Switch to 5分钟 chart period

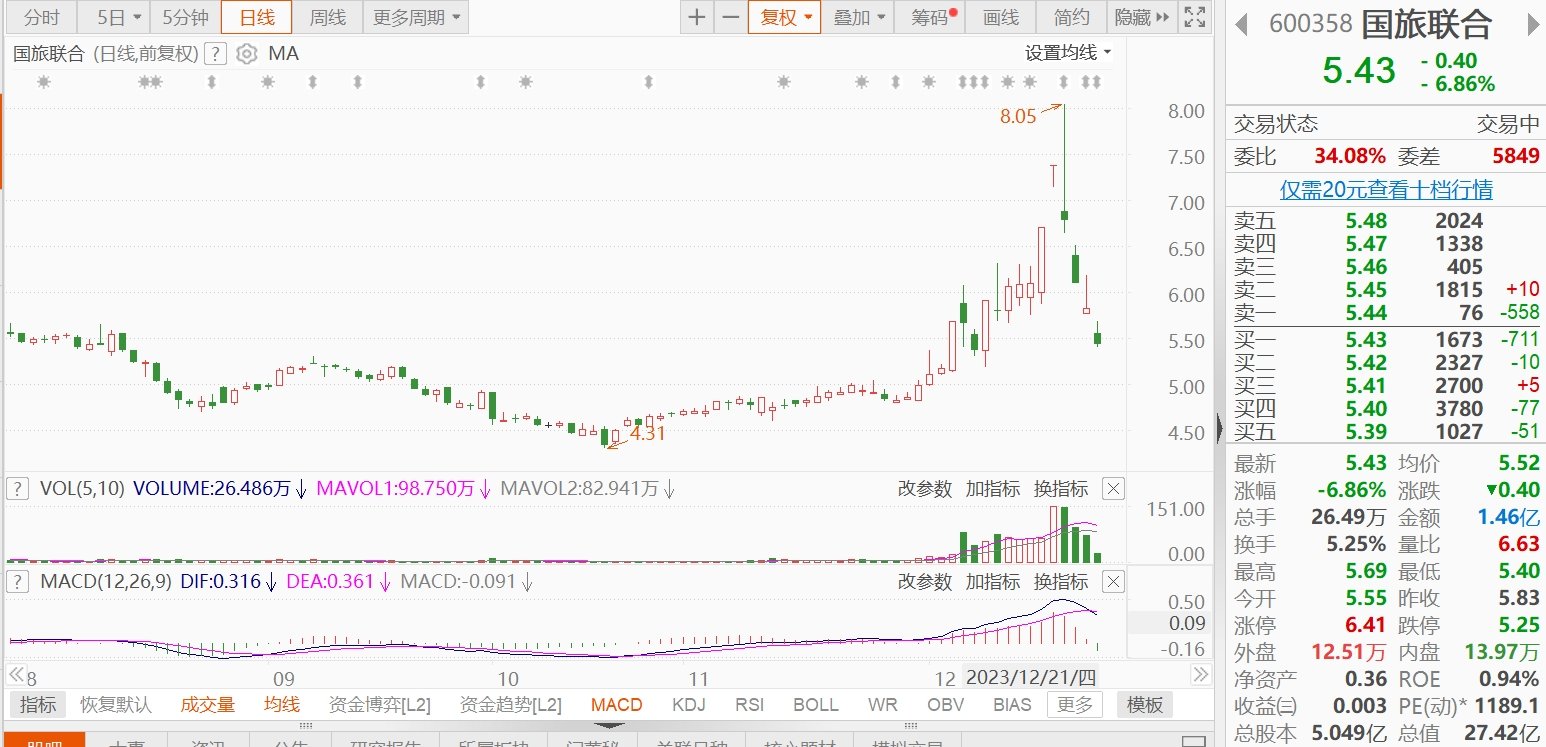185,17
